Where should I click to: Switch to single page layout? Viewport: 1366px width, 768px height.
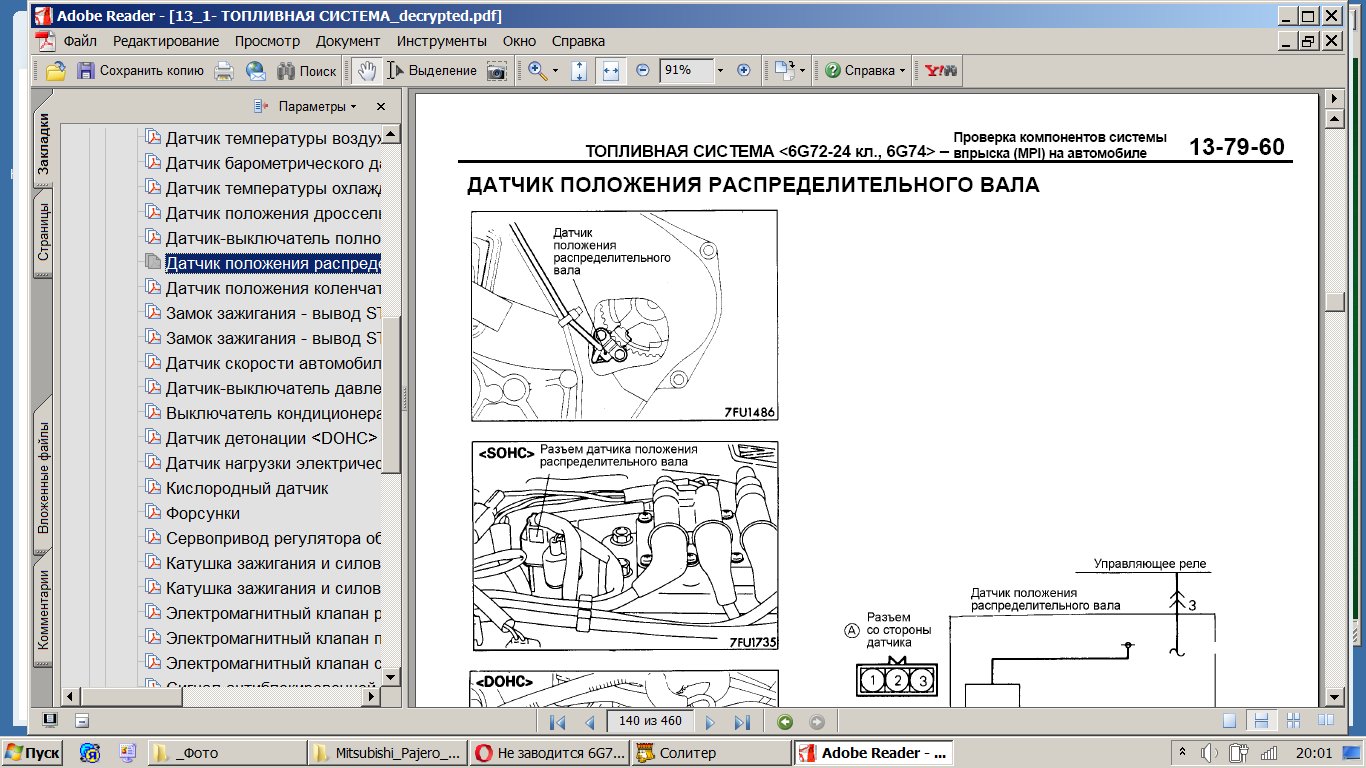(1230, 721)
